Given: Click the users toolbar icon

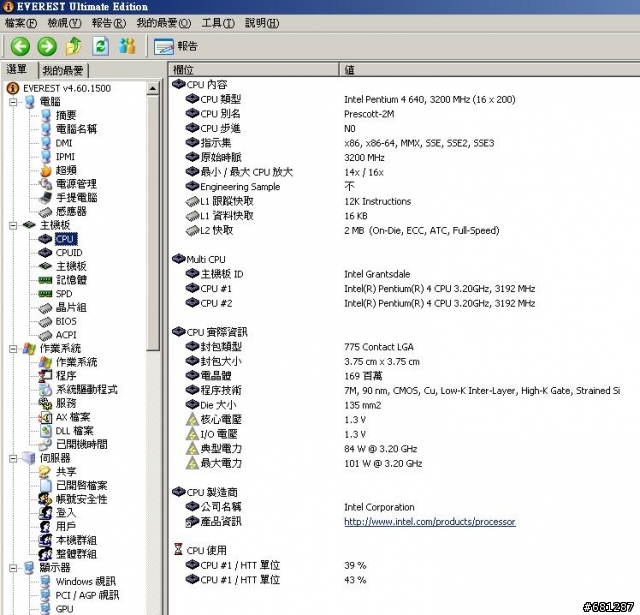Looking at the screenshot, I should pos(127,46).
